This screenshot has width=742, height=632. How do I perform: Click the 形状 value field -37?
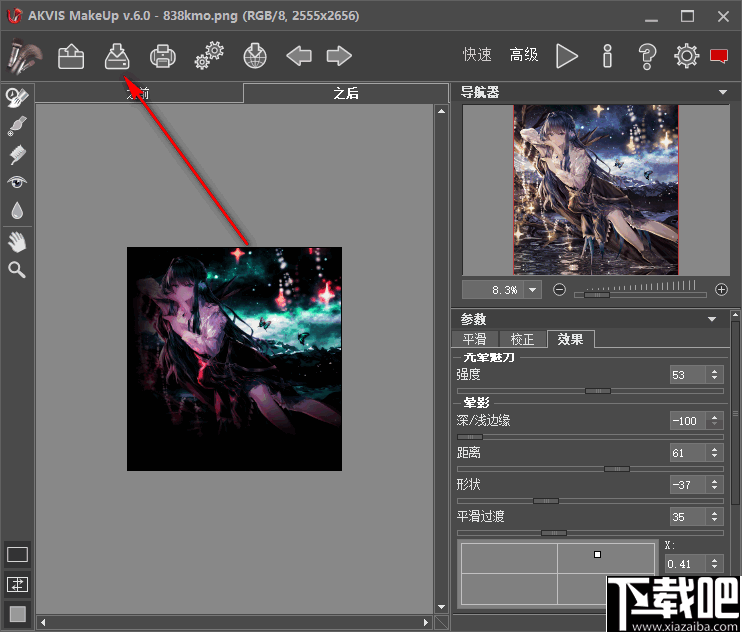pyautogui.click(x=688, y=484)
